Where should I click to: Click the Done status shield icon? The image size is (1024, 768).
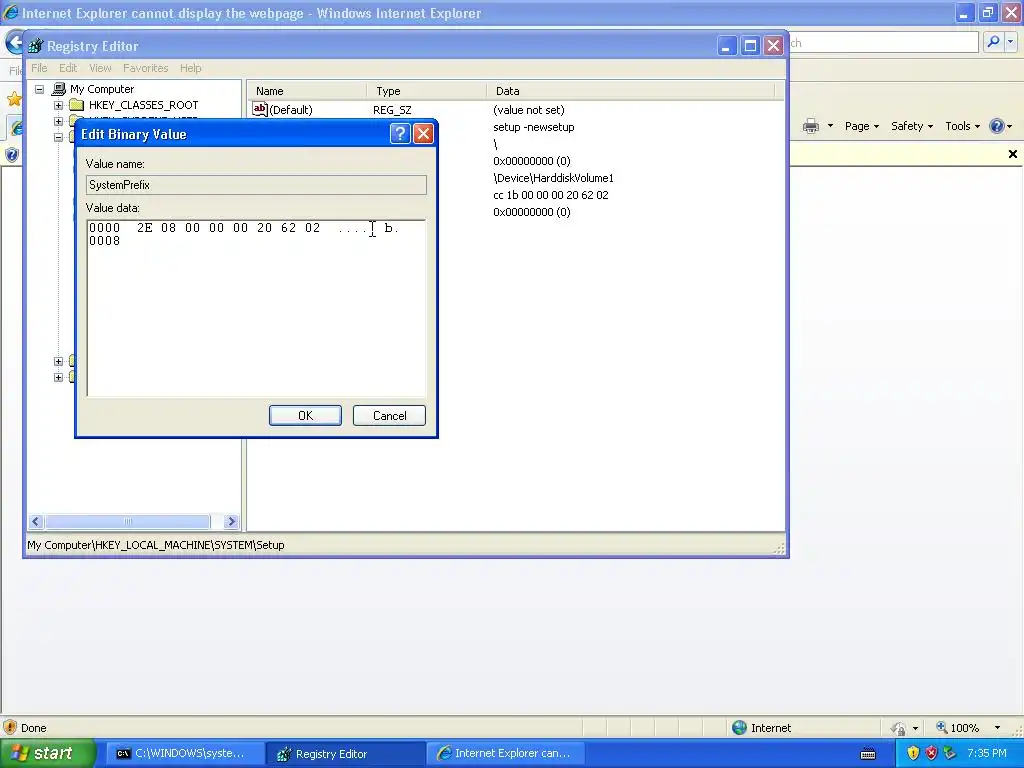point(10,728)
